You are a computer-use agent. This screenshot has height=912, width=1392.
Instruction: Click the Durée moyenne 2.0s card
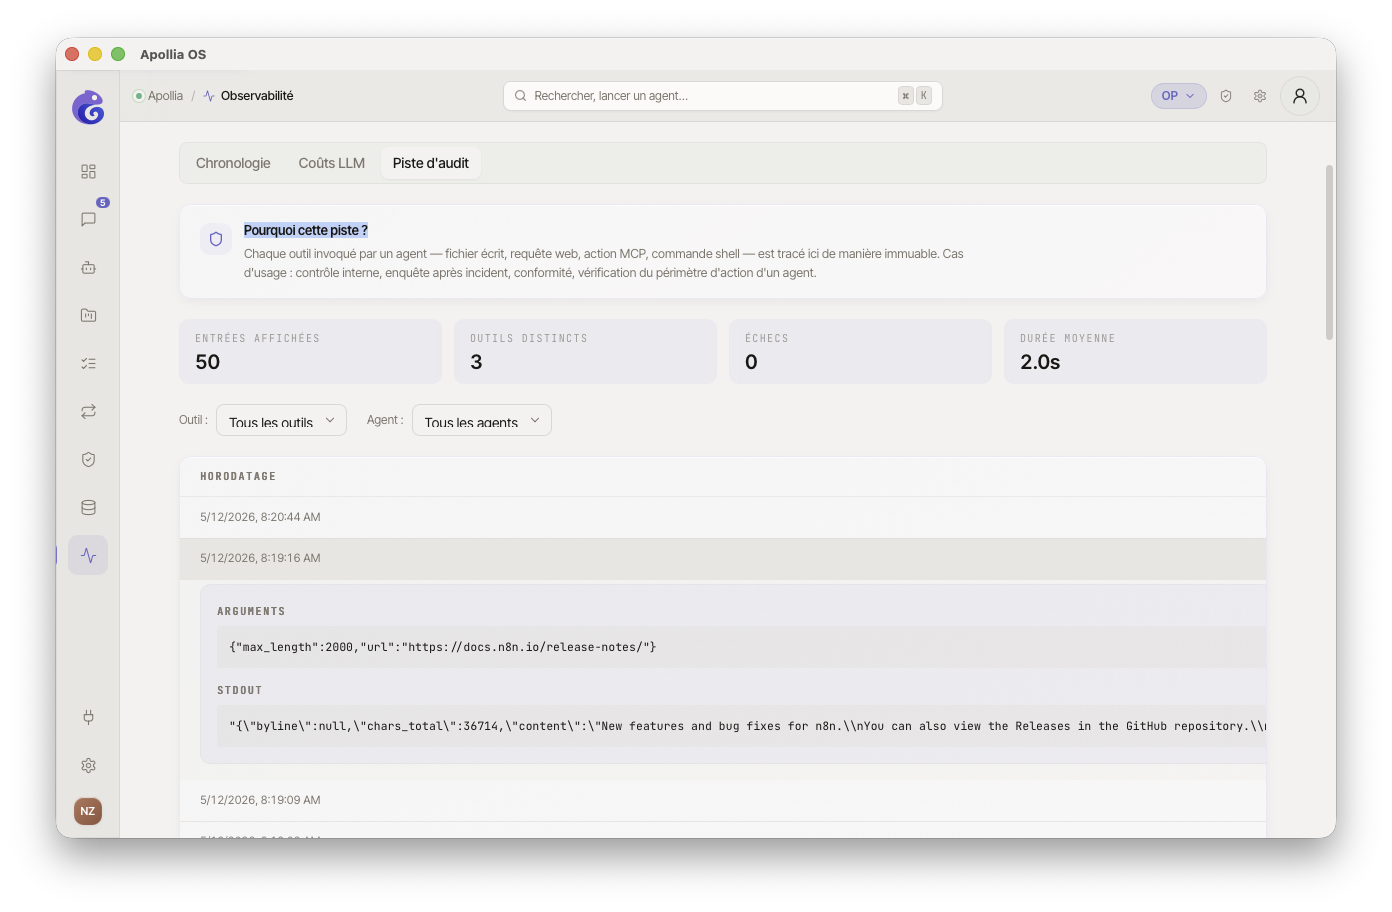tap(1135, 351)
